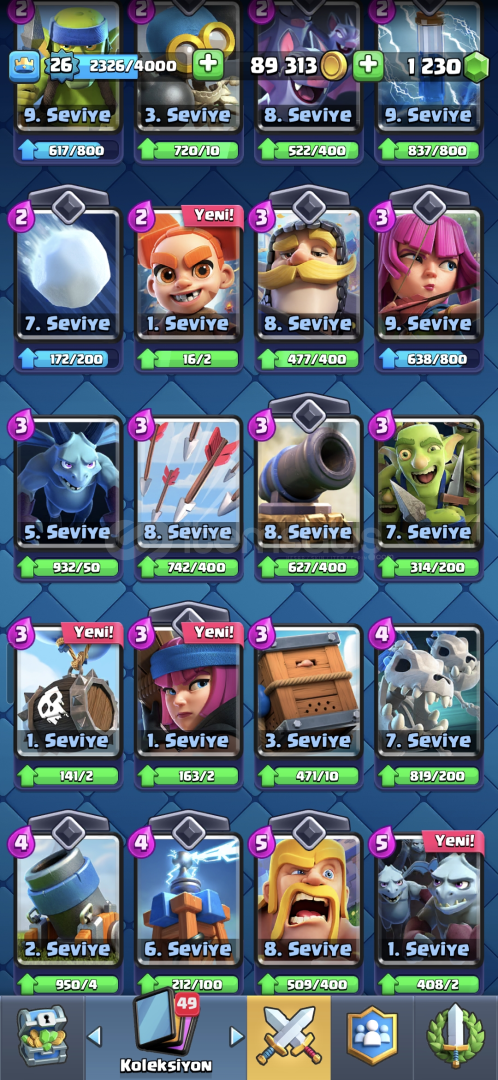Select the Tesla tower card at level 6
This screenshot has height=1080, width=498.
point(189,900)
